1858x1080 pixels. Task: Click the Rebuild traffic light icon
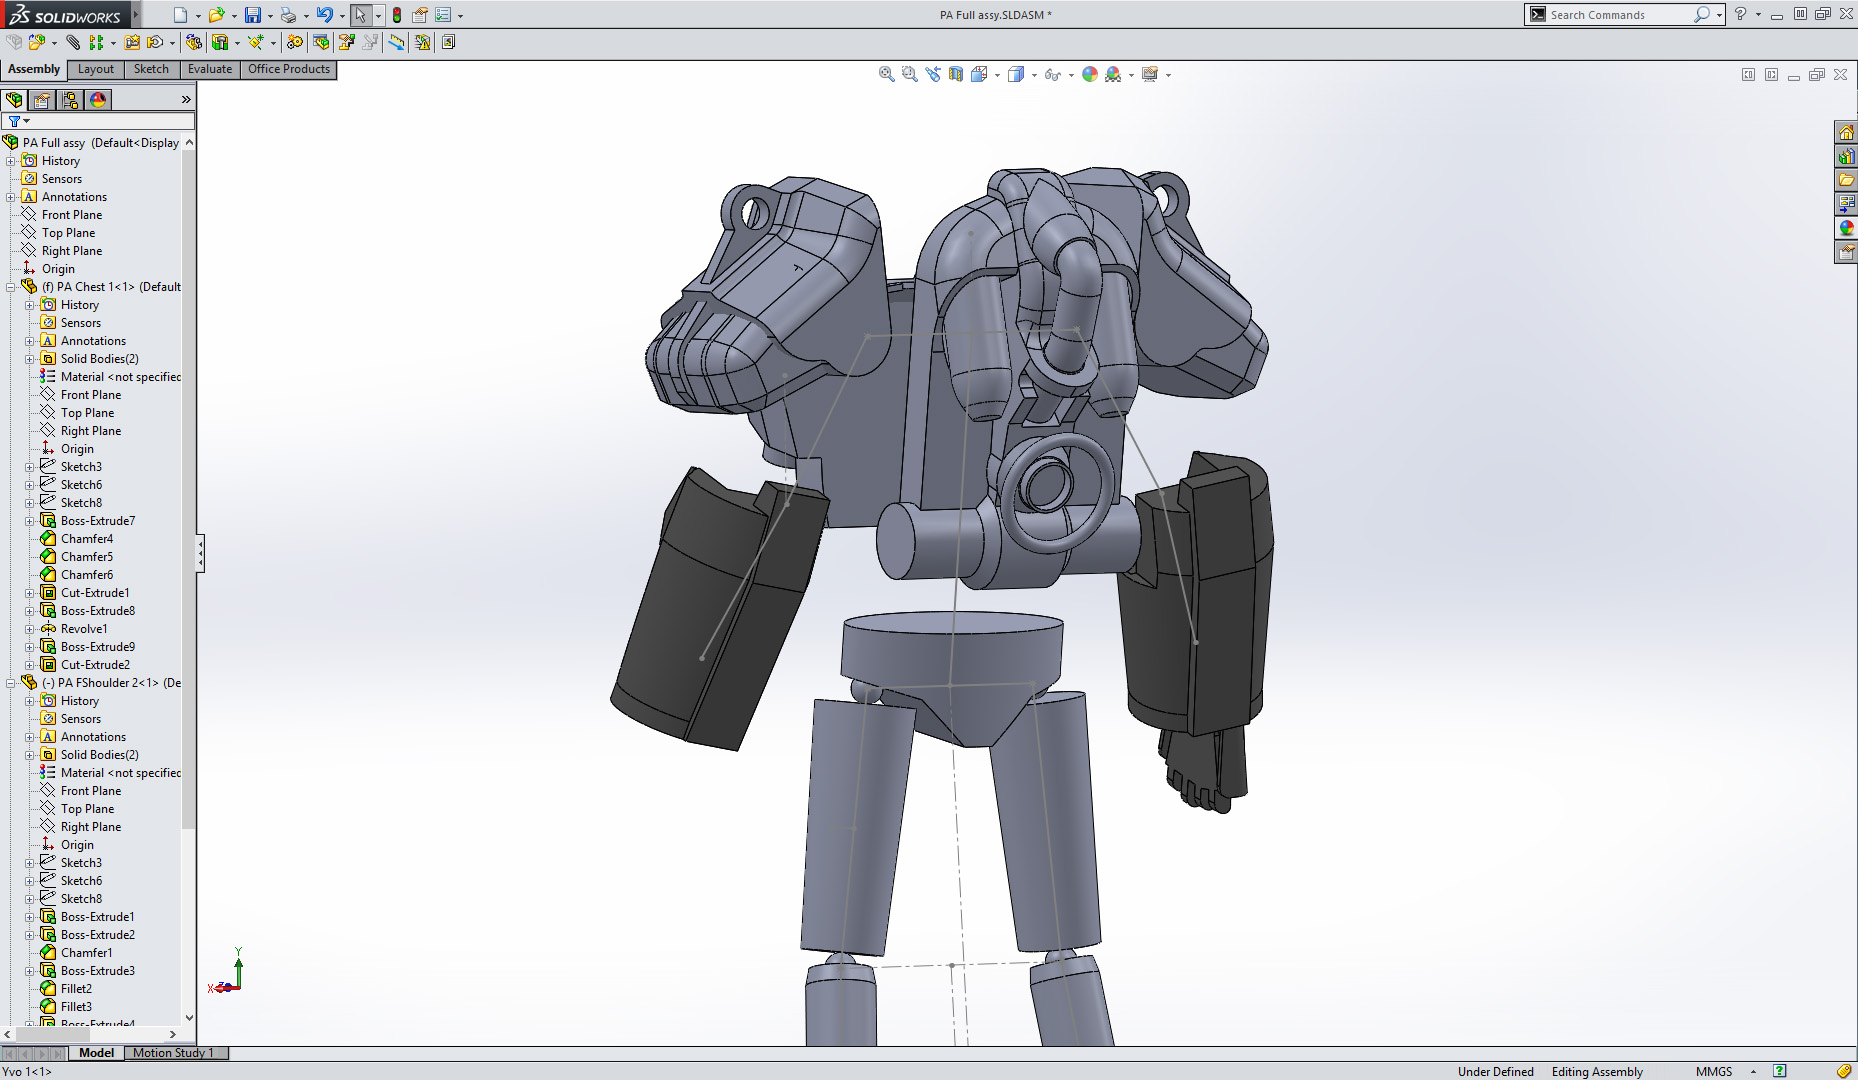pos(397,15)
